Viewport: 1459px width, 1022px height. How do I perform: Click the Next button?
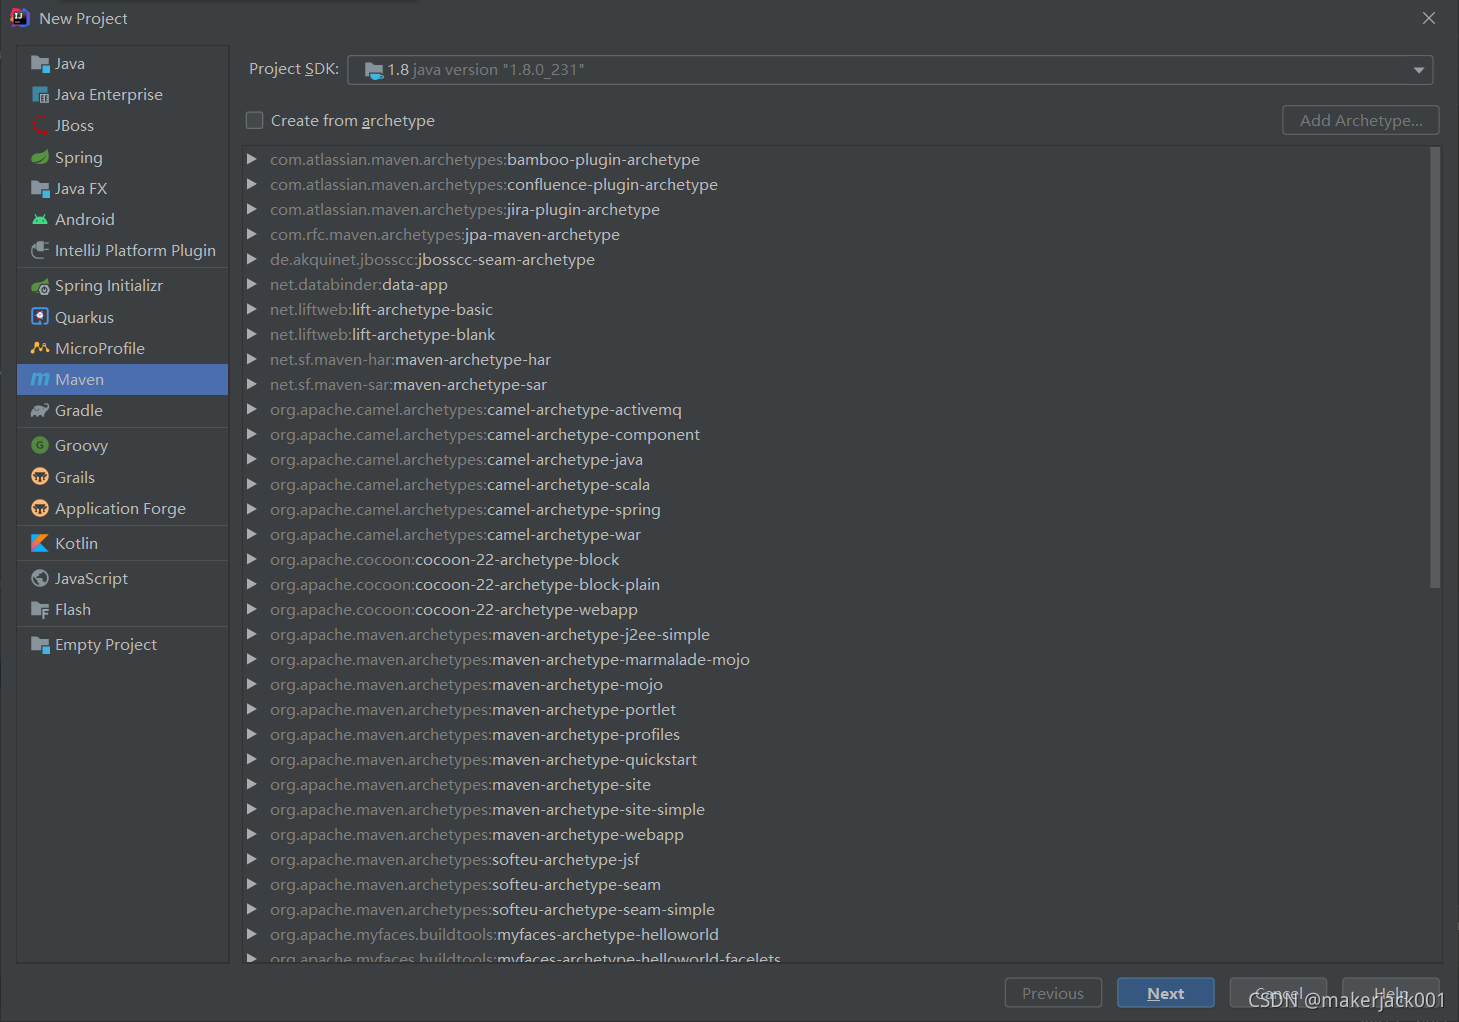pos(1166,993)
